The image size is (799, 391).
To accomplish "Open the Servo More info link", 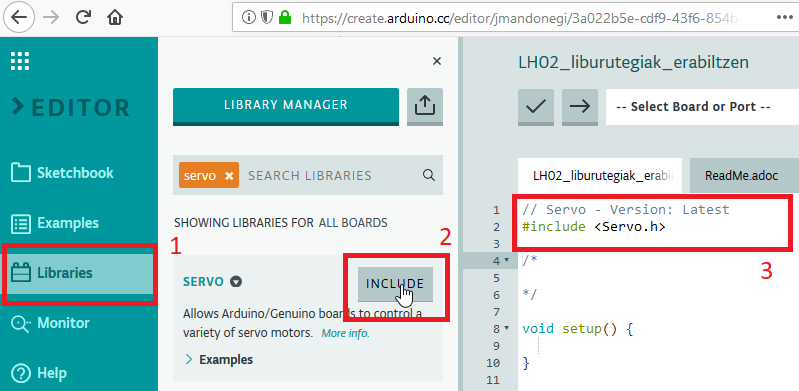I will pos(345,334).
